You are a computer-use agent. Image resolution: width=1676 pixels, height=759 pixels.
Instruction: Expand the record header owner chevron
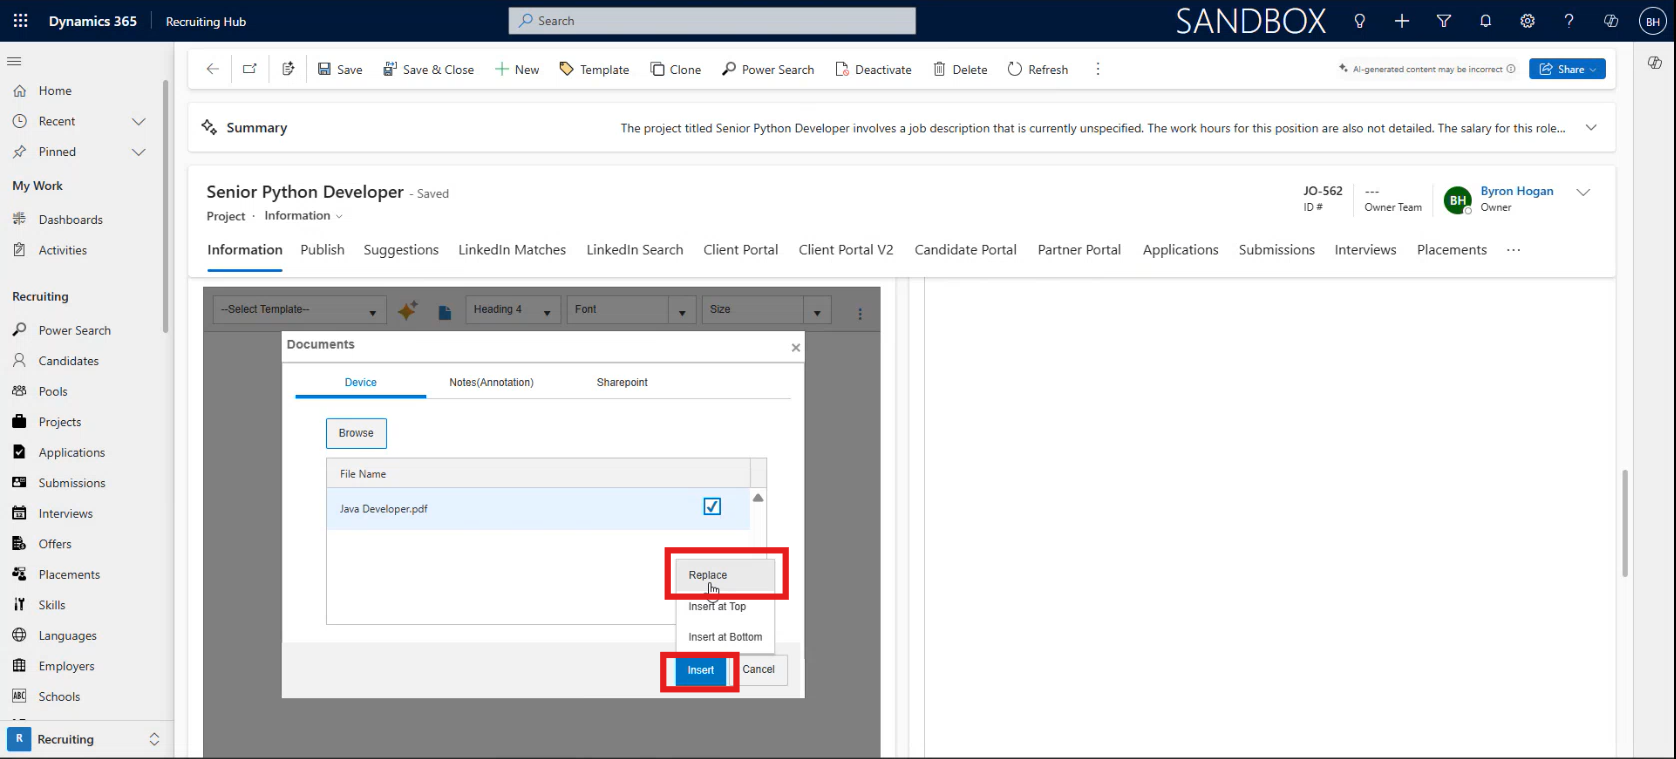1583,192
